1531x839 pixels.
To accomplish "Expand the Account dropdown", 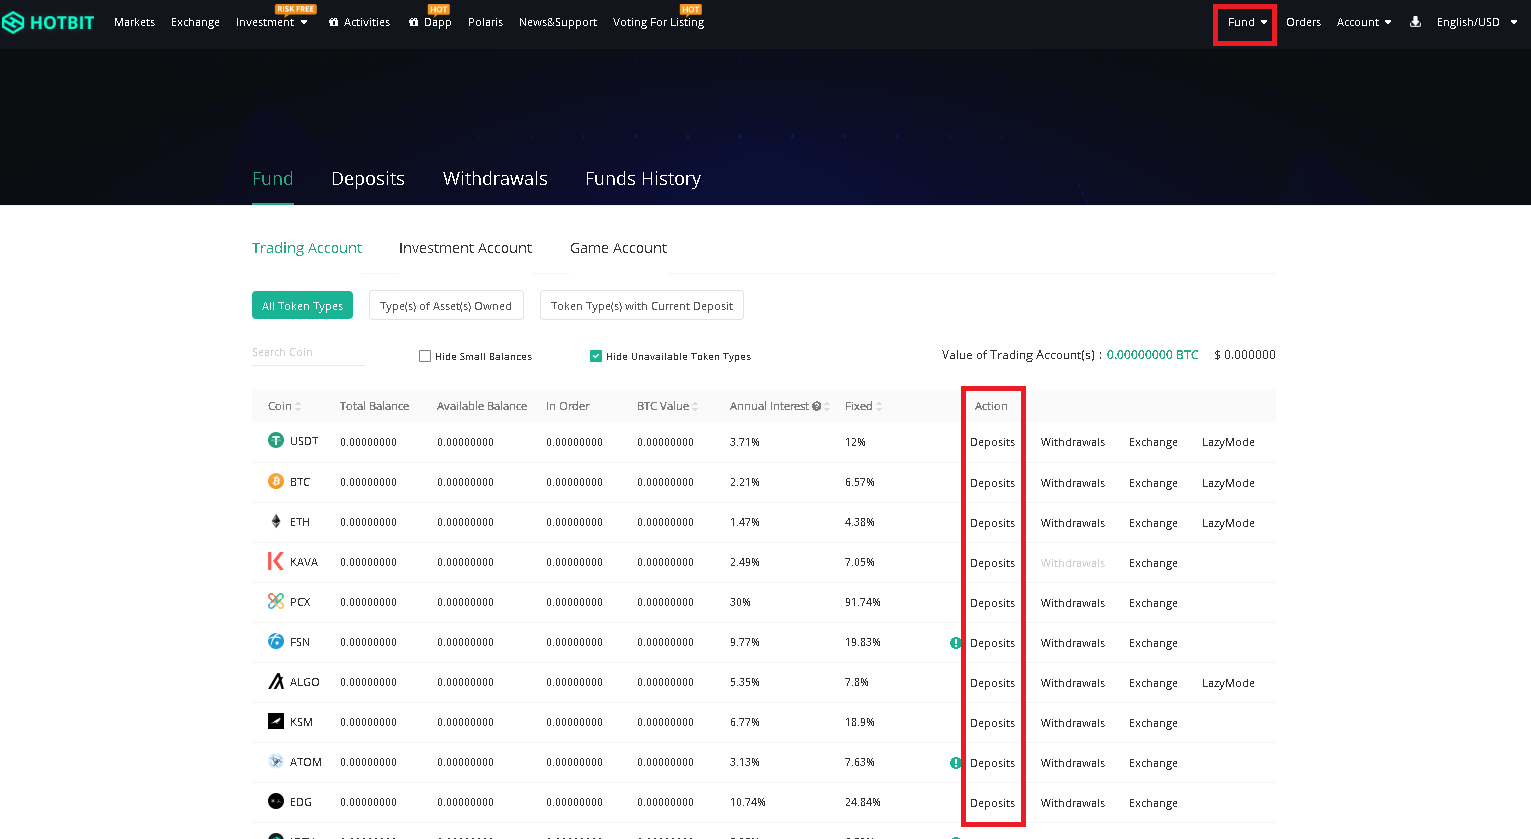I will coord(1364,22).
